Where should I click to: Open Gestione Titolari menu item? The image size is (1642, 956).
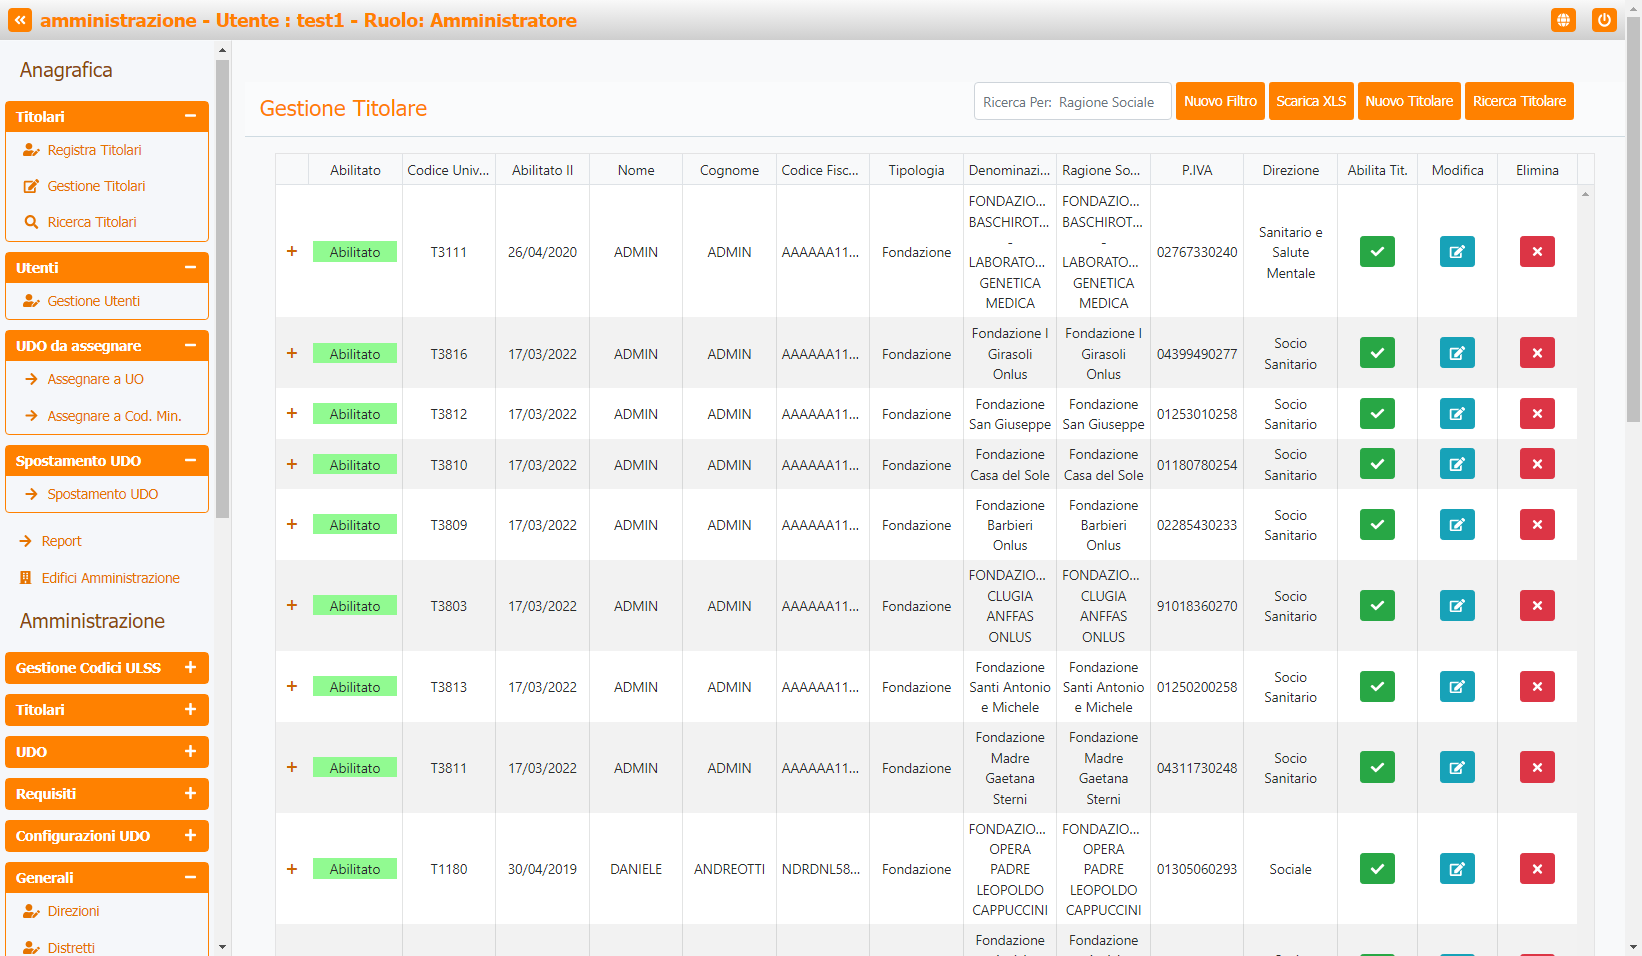tap(96, 186)
